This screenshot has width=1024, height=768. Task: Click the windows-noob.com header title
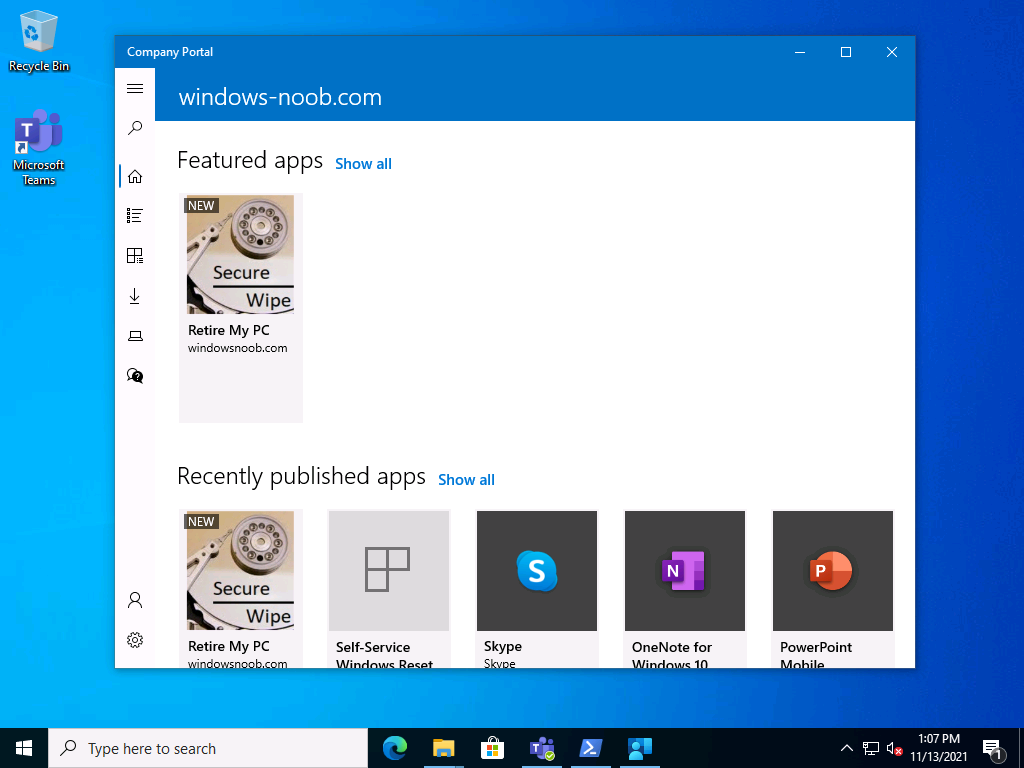click(x=280, y=97)
